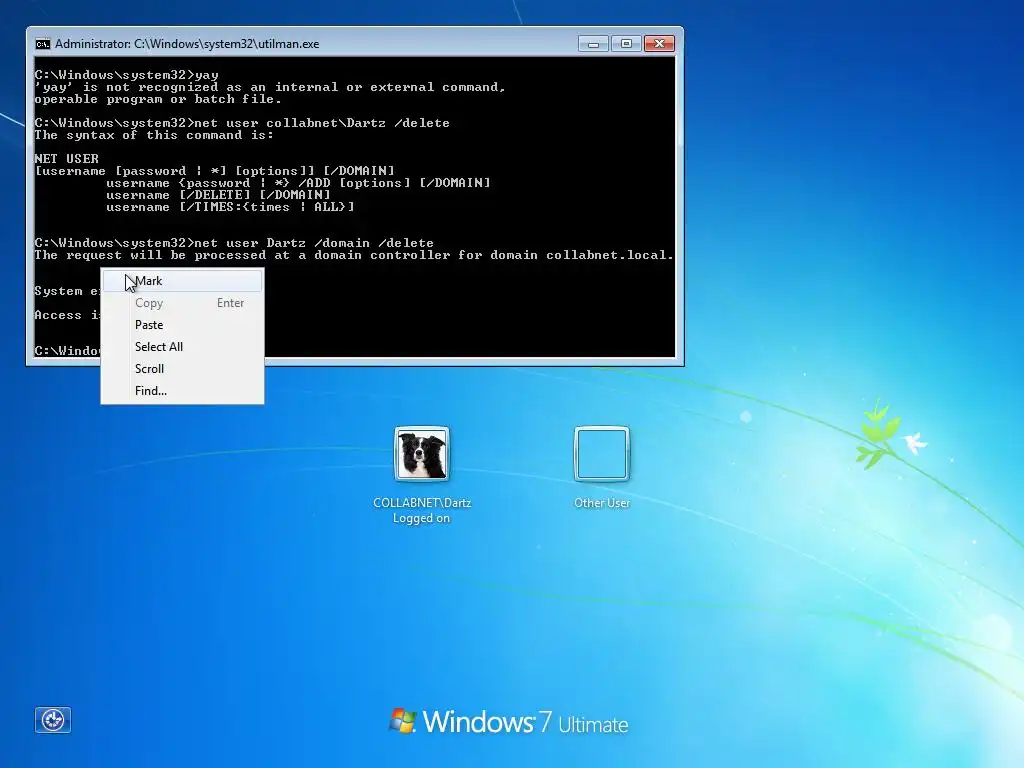The width and height of the screenshot is (1024, 768).
Task: Click the 'net user collabnet\Dartz /delete' line
Action: coord(242,123)
